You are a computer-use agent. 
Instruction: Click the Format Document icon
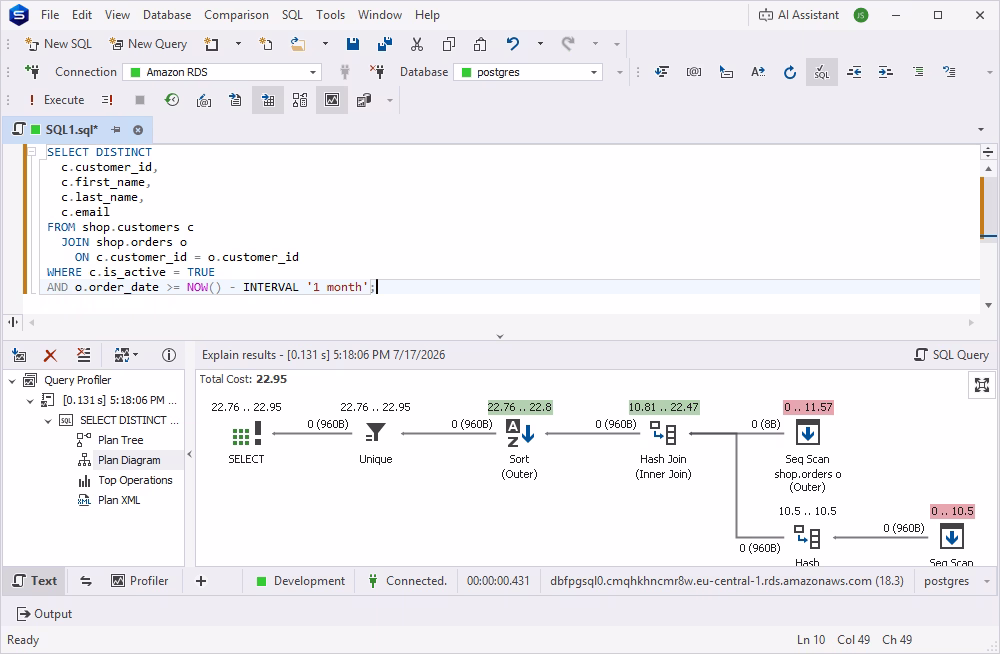click(x=662, y=72)
